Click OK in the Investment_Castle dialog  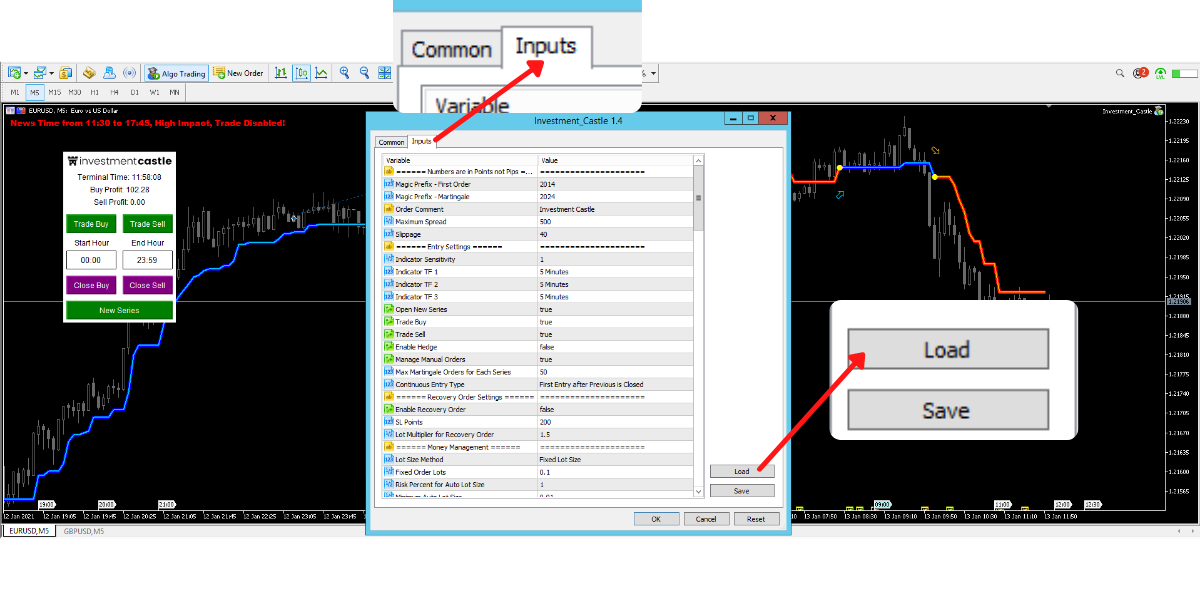pos(656,519)
